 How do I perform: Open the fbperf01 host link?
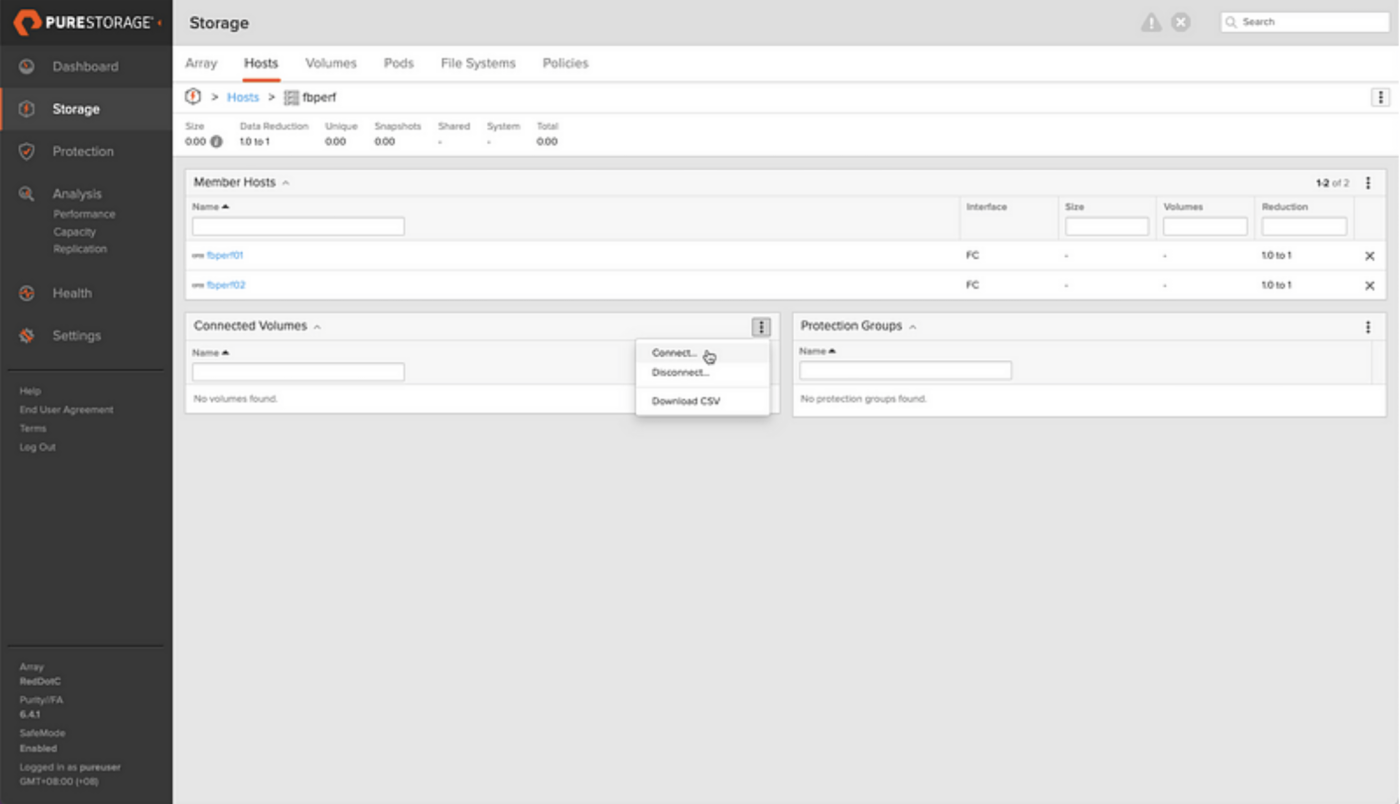[x=225, y=255]
